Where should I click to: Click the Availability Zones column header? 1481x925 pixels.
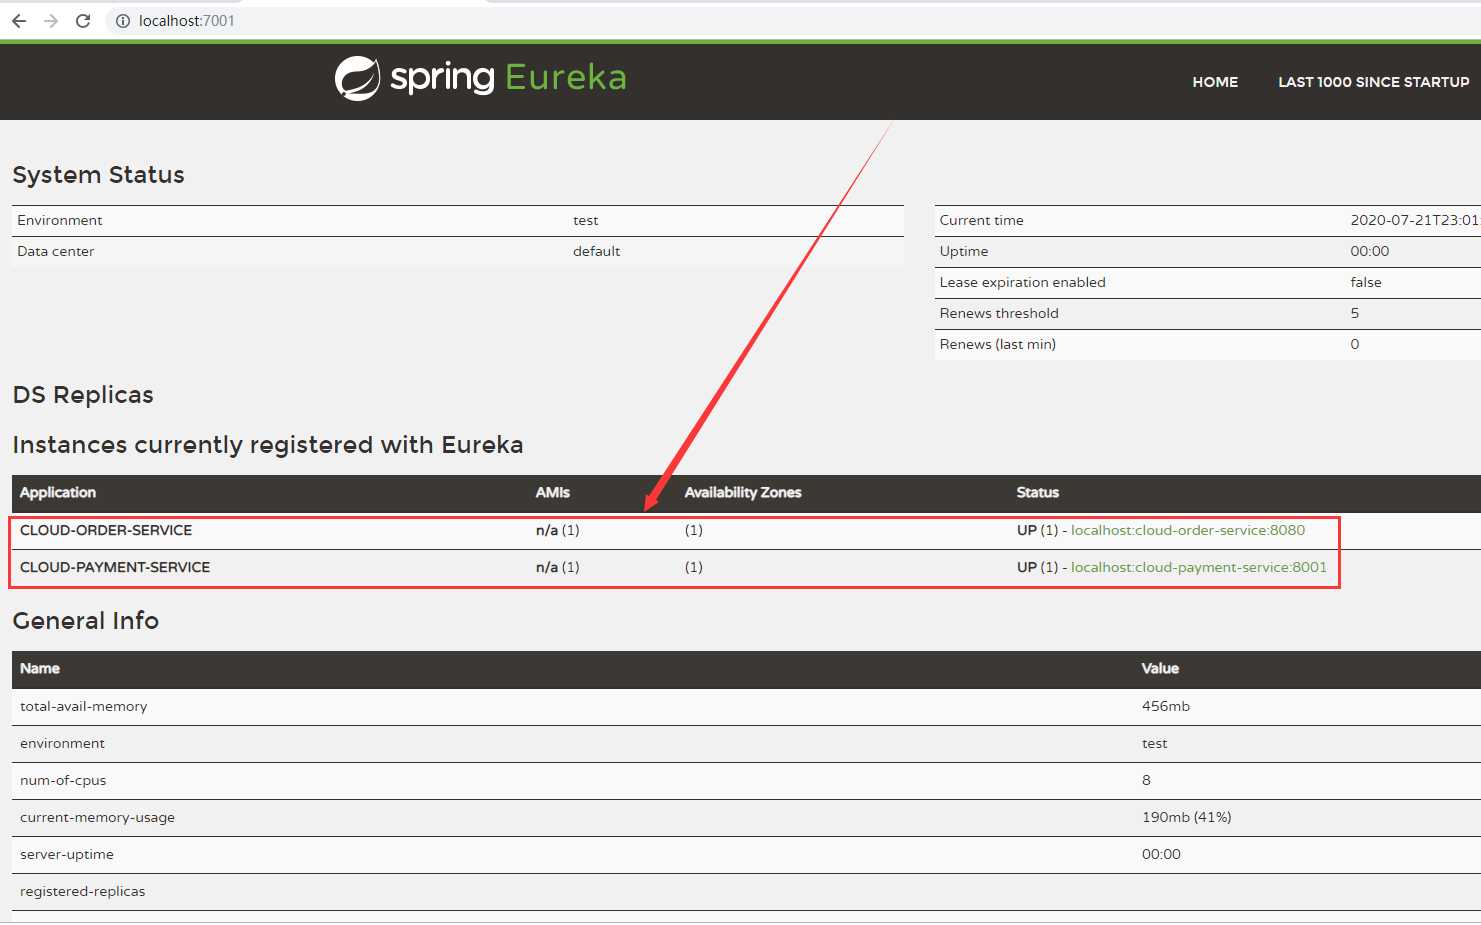pos(743,492)
